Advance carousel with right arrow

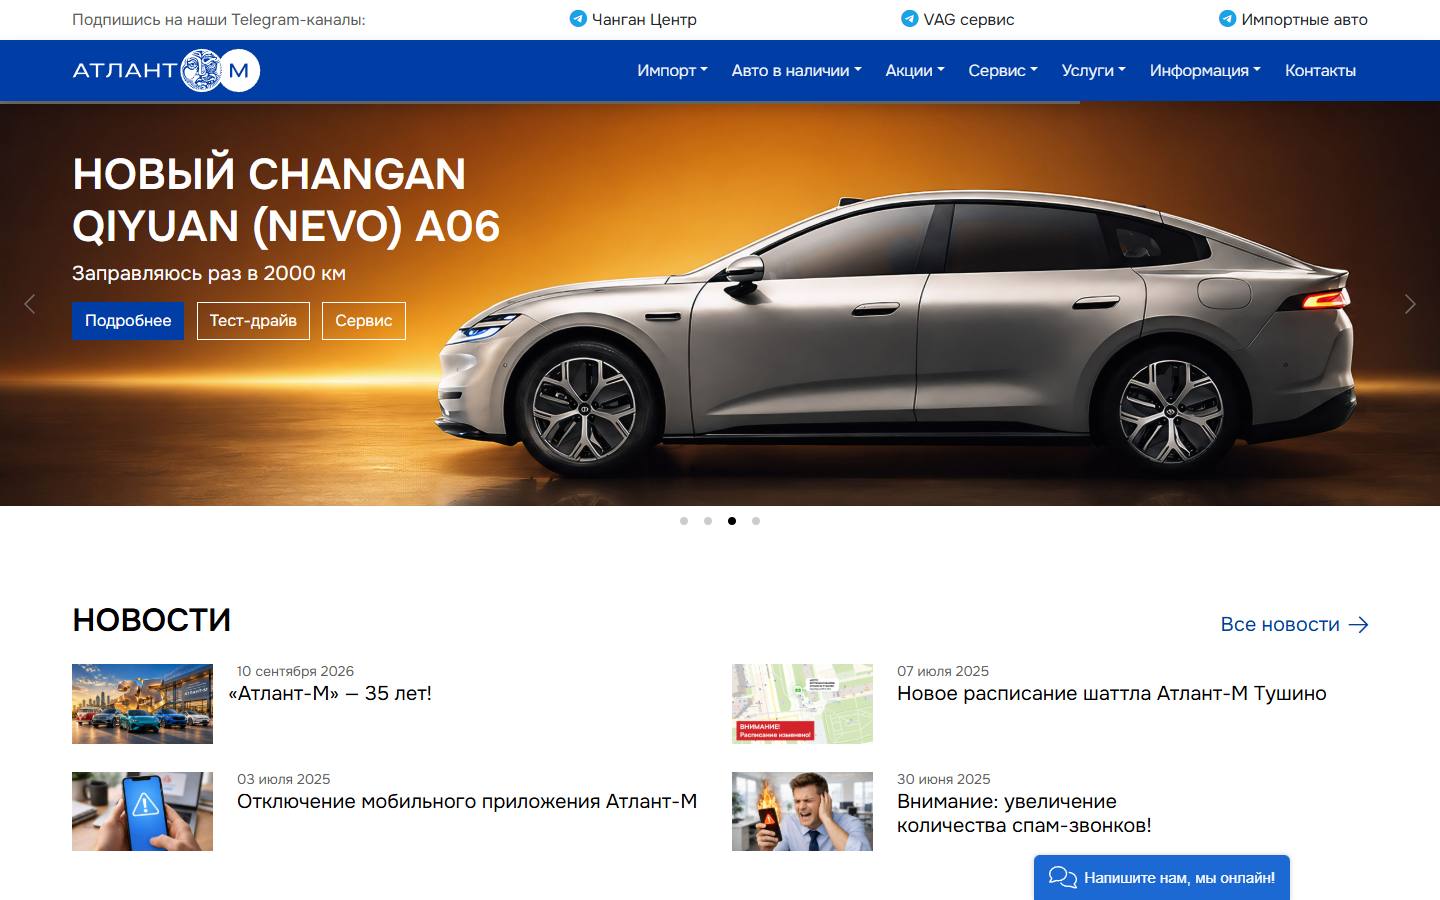tap(1410, 304)
